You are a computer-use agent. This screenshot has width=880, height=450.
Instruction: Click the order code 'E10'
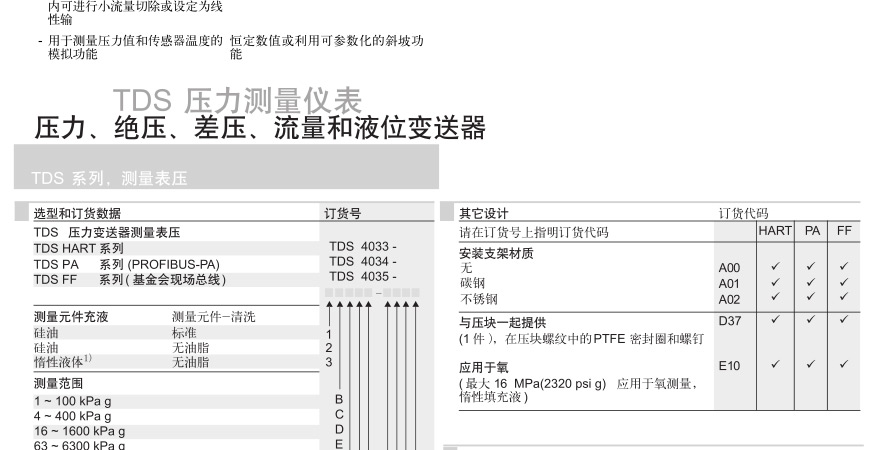click(x=730, y=366)
